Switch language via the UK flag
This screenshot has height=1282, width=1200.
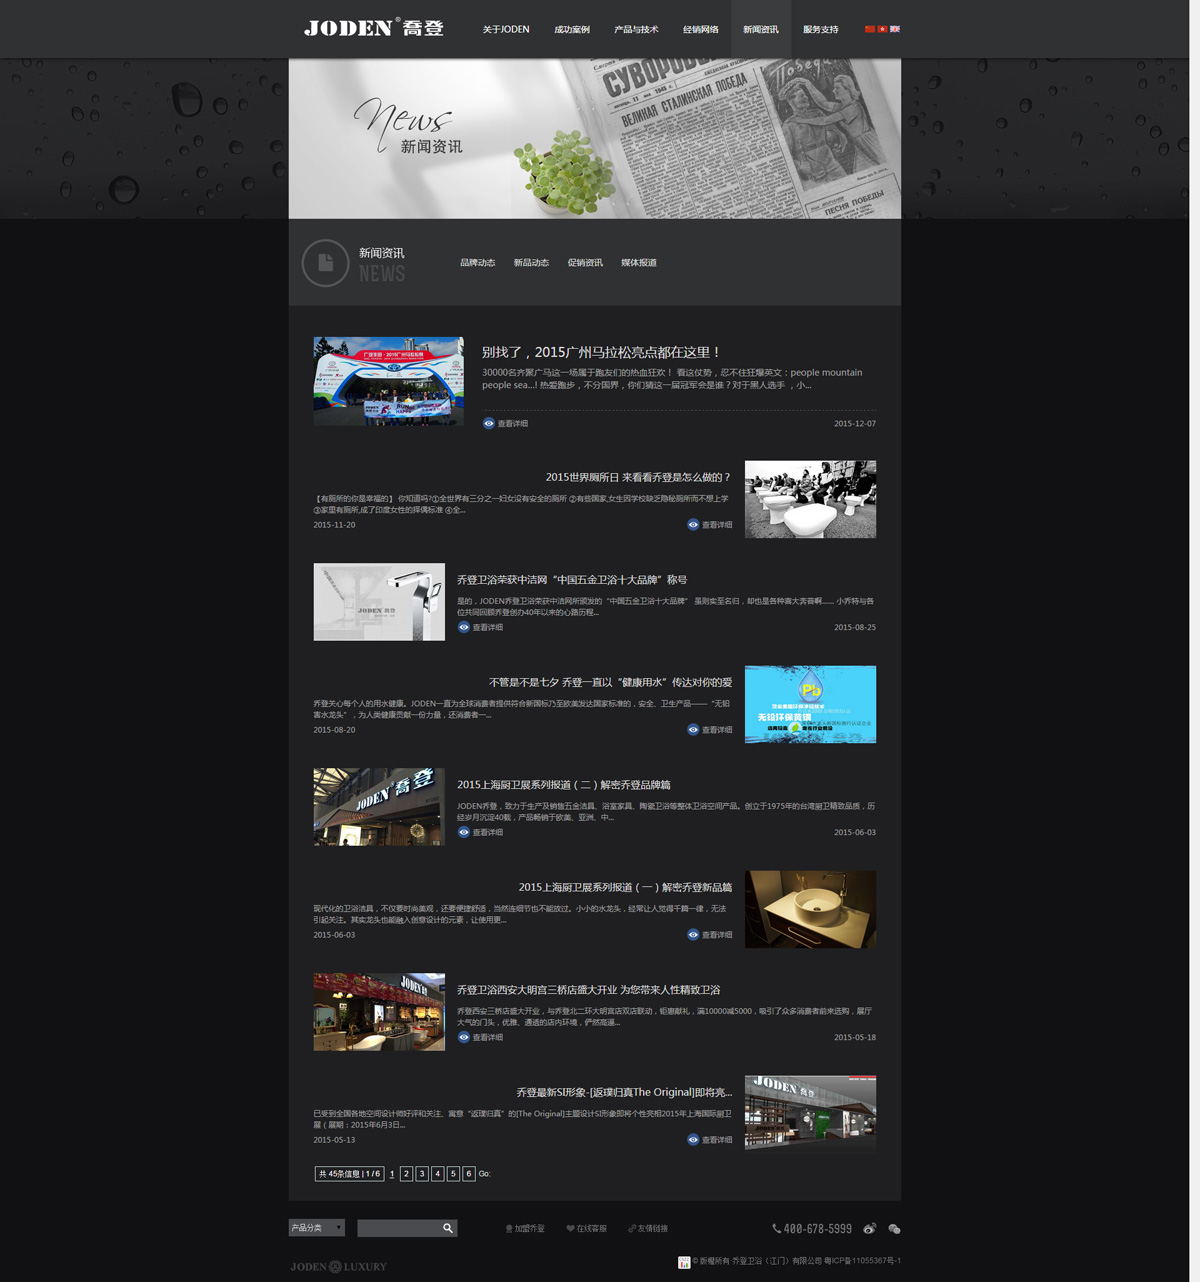[x=895, y=29]
